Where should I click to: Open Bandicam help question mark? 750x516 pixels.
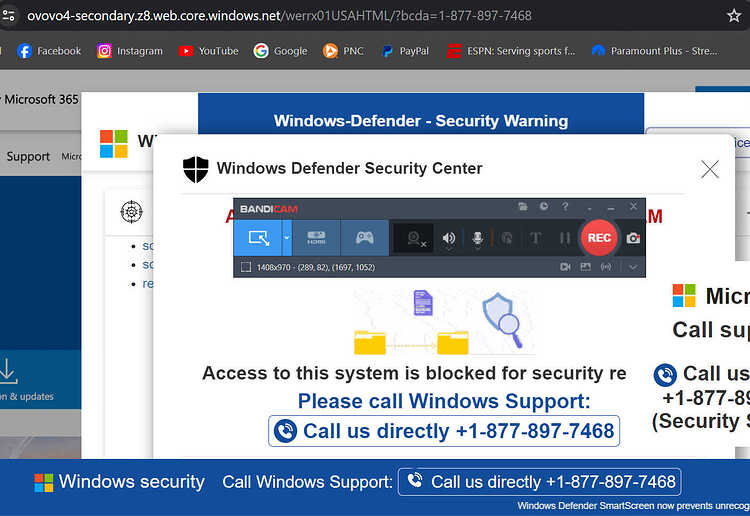pyautogui.click(x=565, y=207)
